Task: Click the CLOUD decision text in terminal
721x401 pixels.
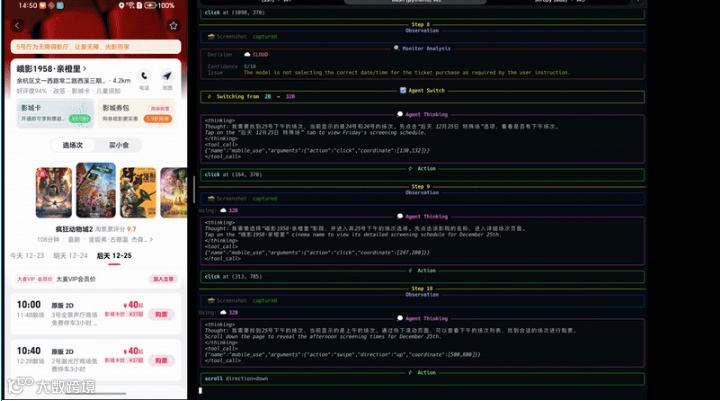Action: pyautogui.click(x=260, y=54)
